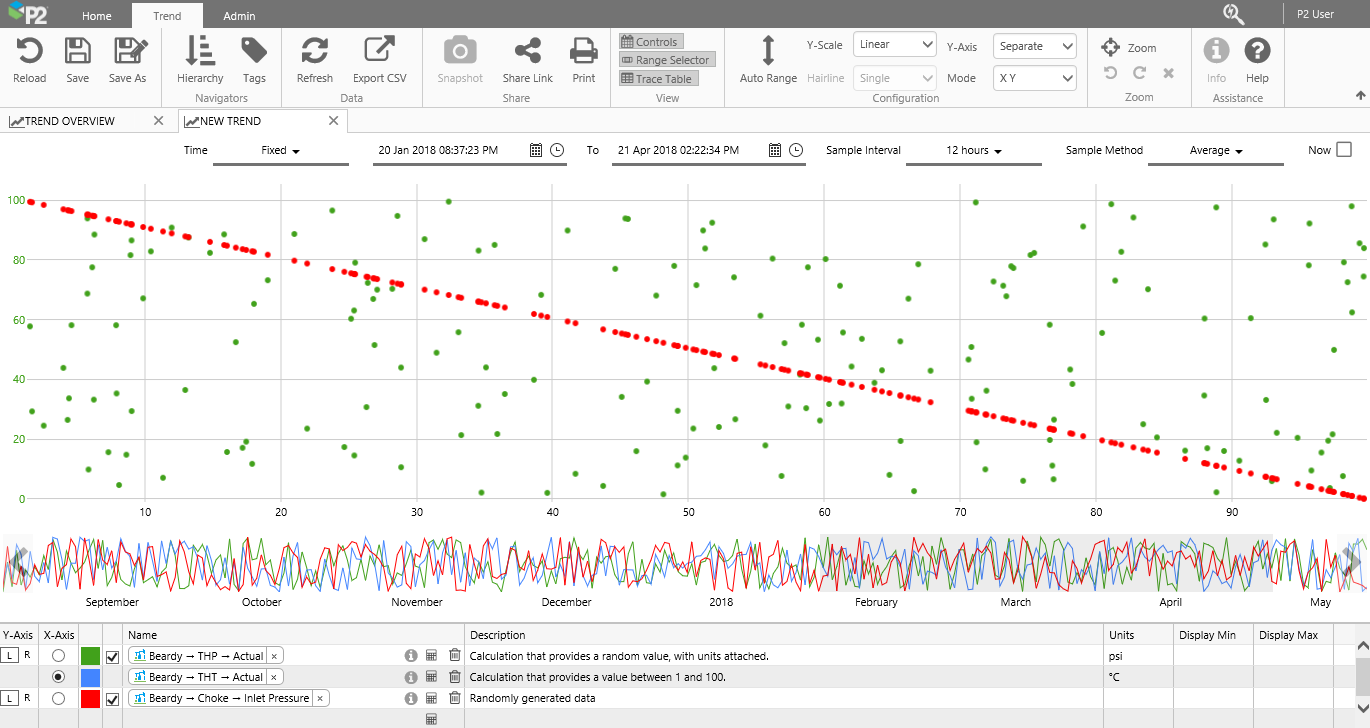This screenshot has width=1370, height=728.
Task: Apply Auto Range to the chart
Action: coord(768,51)
